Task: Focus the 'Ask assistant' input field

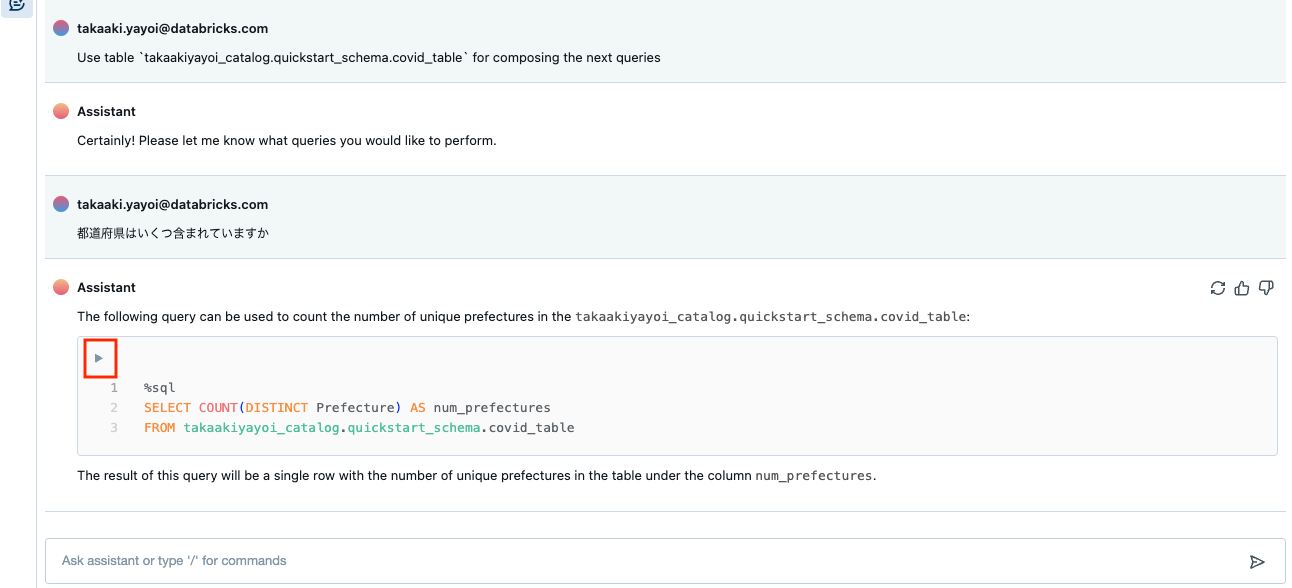Action: 640,561
